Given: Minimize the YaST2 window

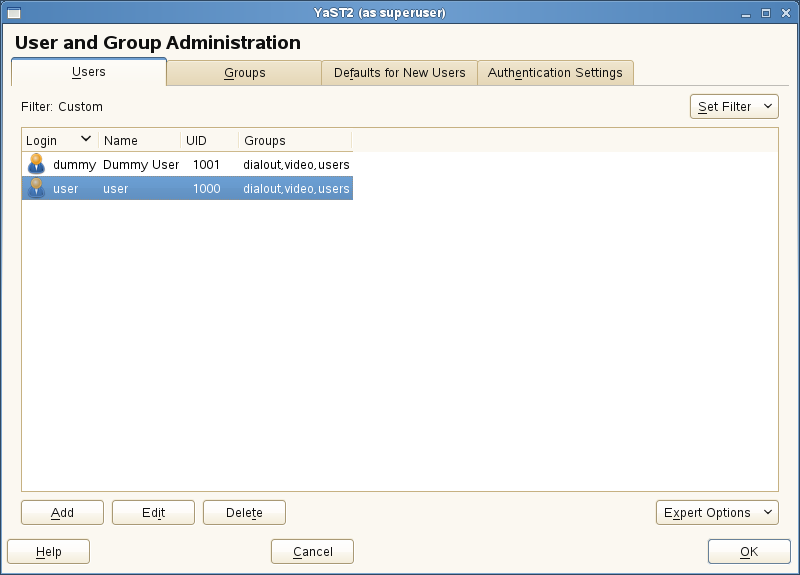Looking at the screenshot, I should click(x=746, y=13).
